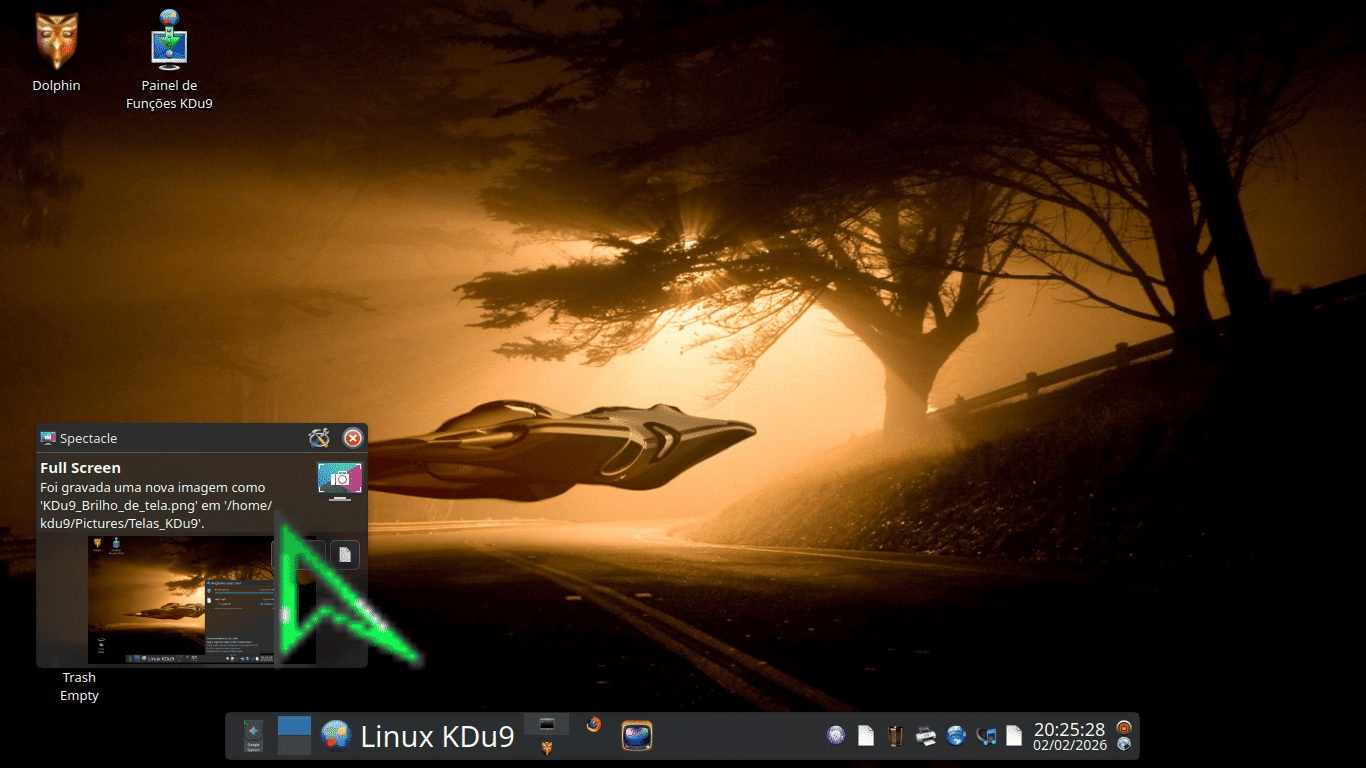The height and width of the screenshot is (768, 1366).
Task: Open the network globe tray icon
Action: tap(956, 736)
